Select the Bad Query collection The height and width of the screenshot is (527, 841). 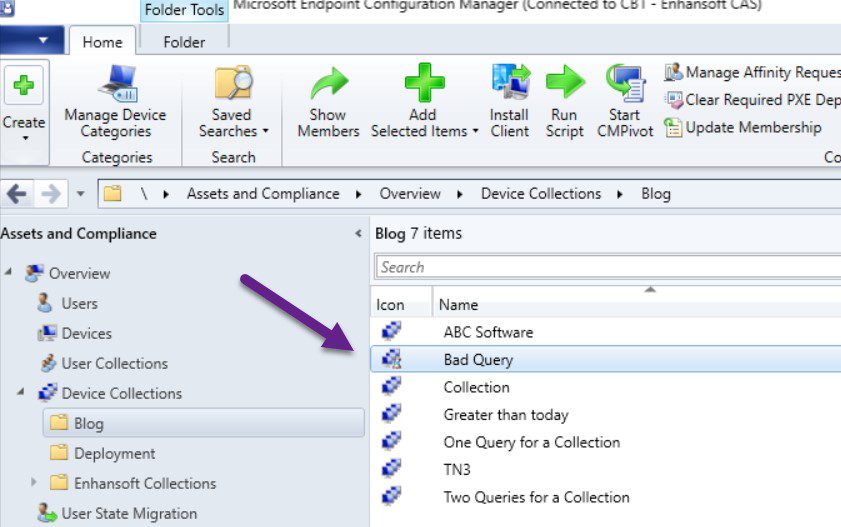[478, 359]
